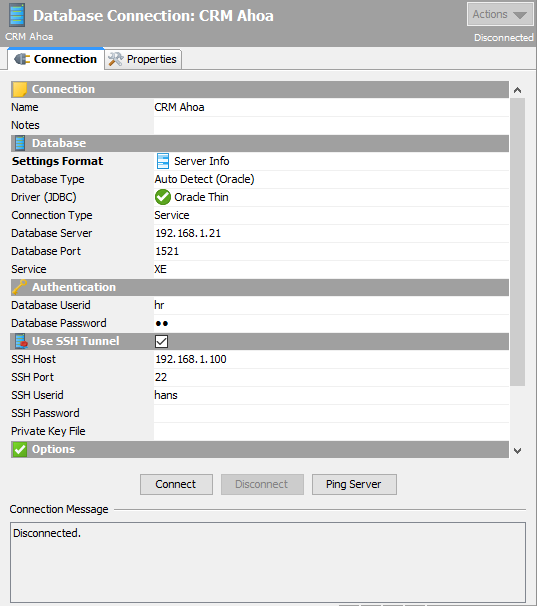Screen dimensions: 537x606
Task: Open the Actions dropdown menu
Action: (x=500, y=14)
